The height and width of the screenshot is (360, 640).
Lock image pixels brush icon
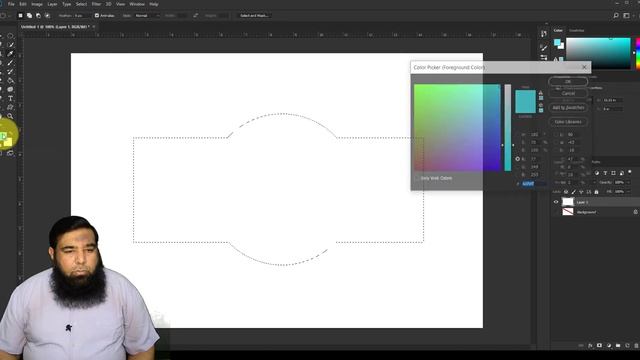[573, 192]
